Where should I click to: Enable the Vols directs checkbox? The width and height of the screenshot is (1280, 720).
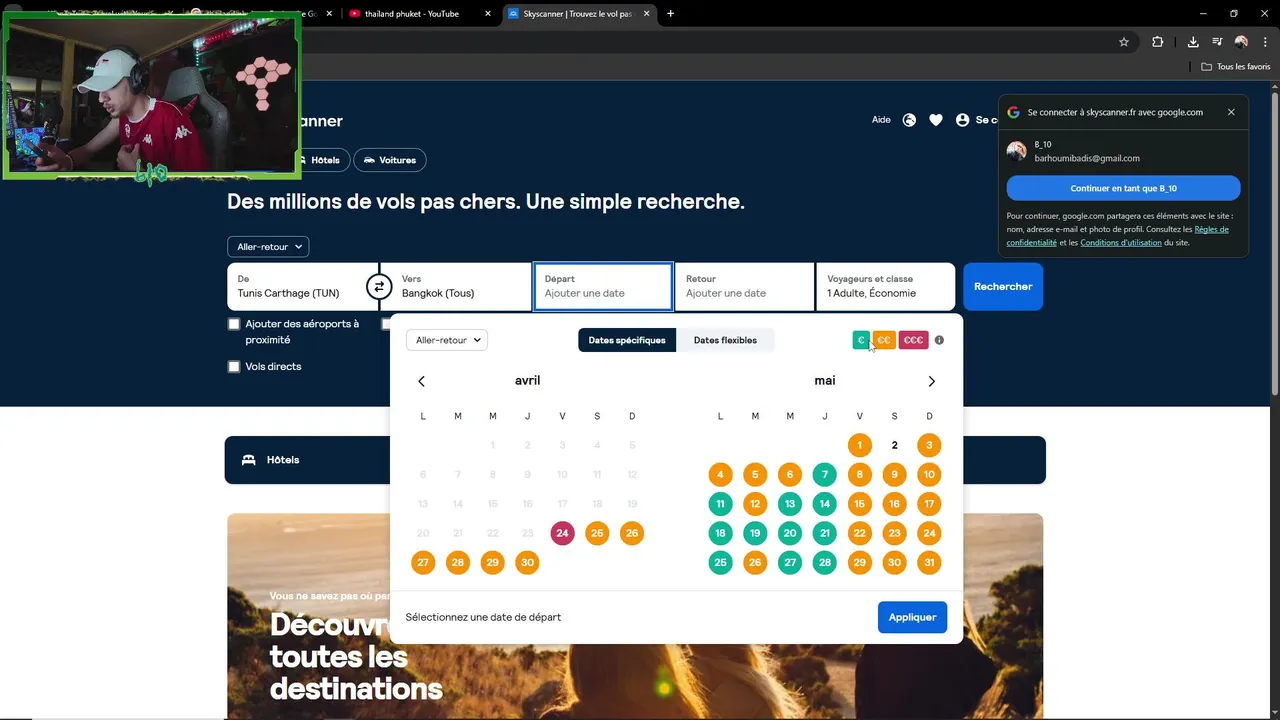coord(234,366)
